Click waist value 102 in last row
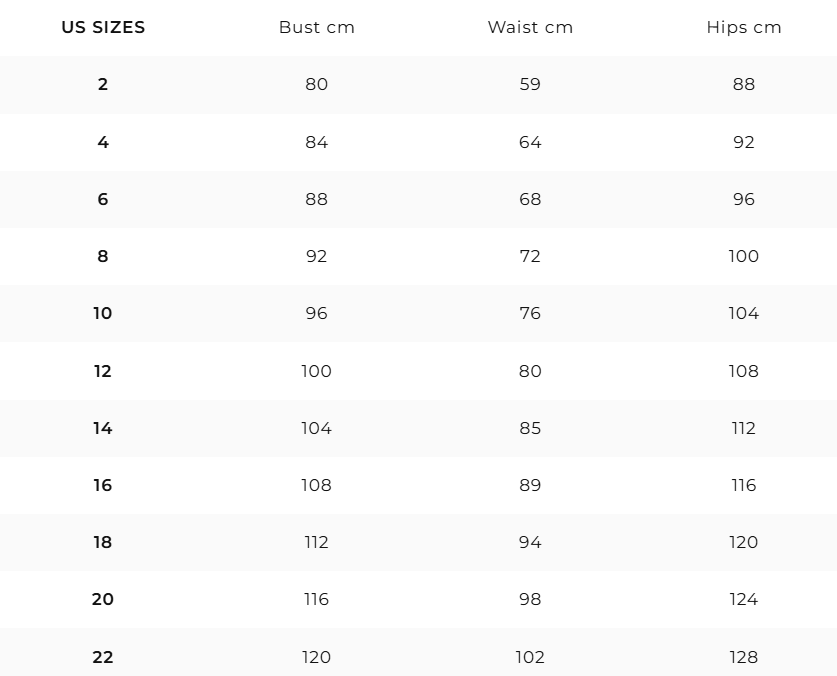This screenshot has height=676, width=837. click(530, 657)
